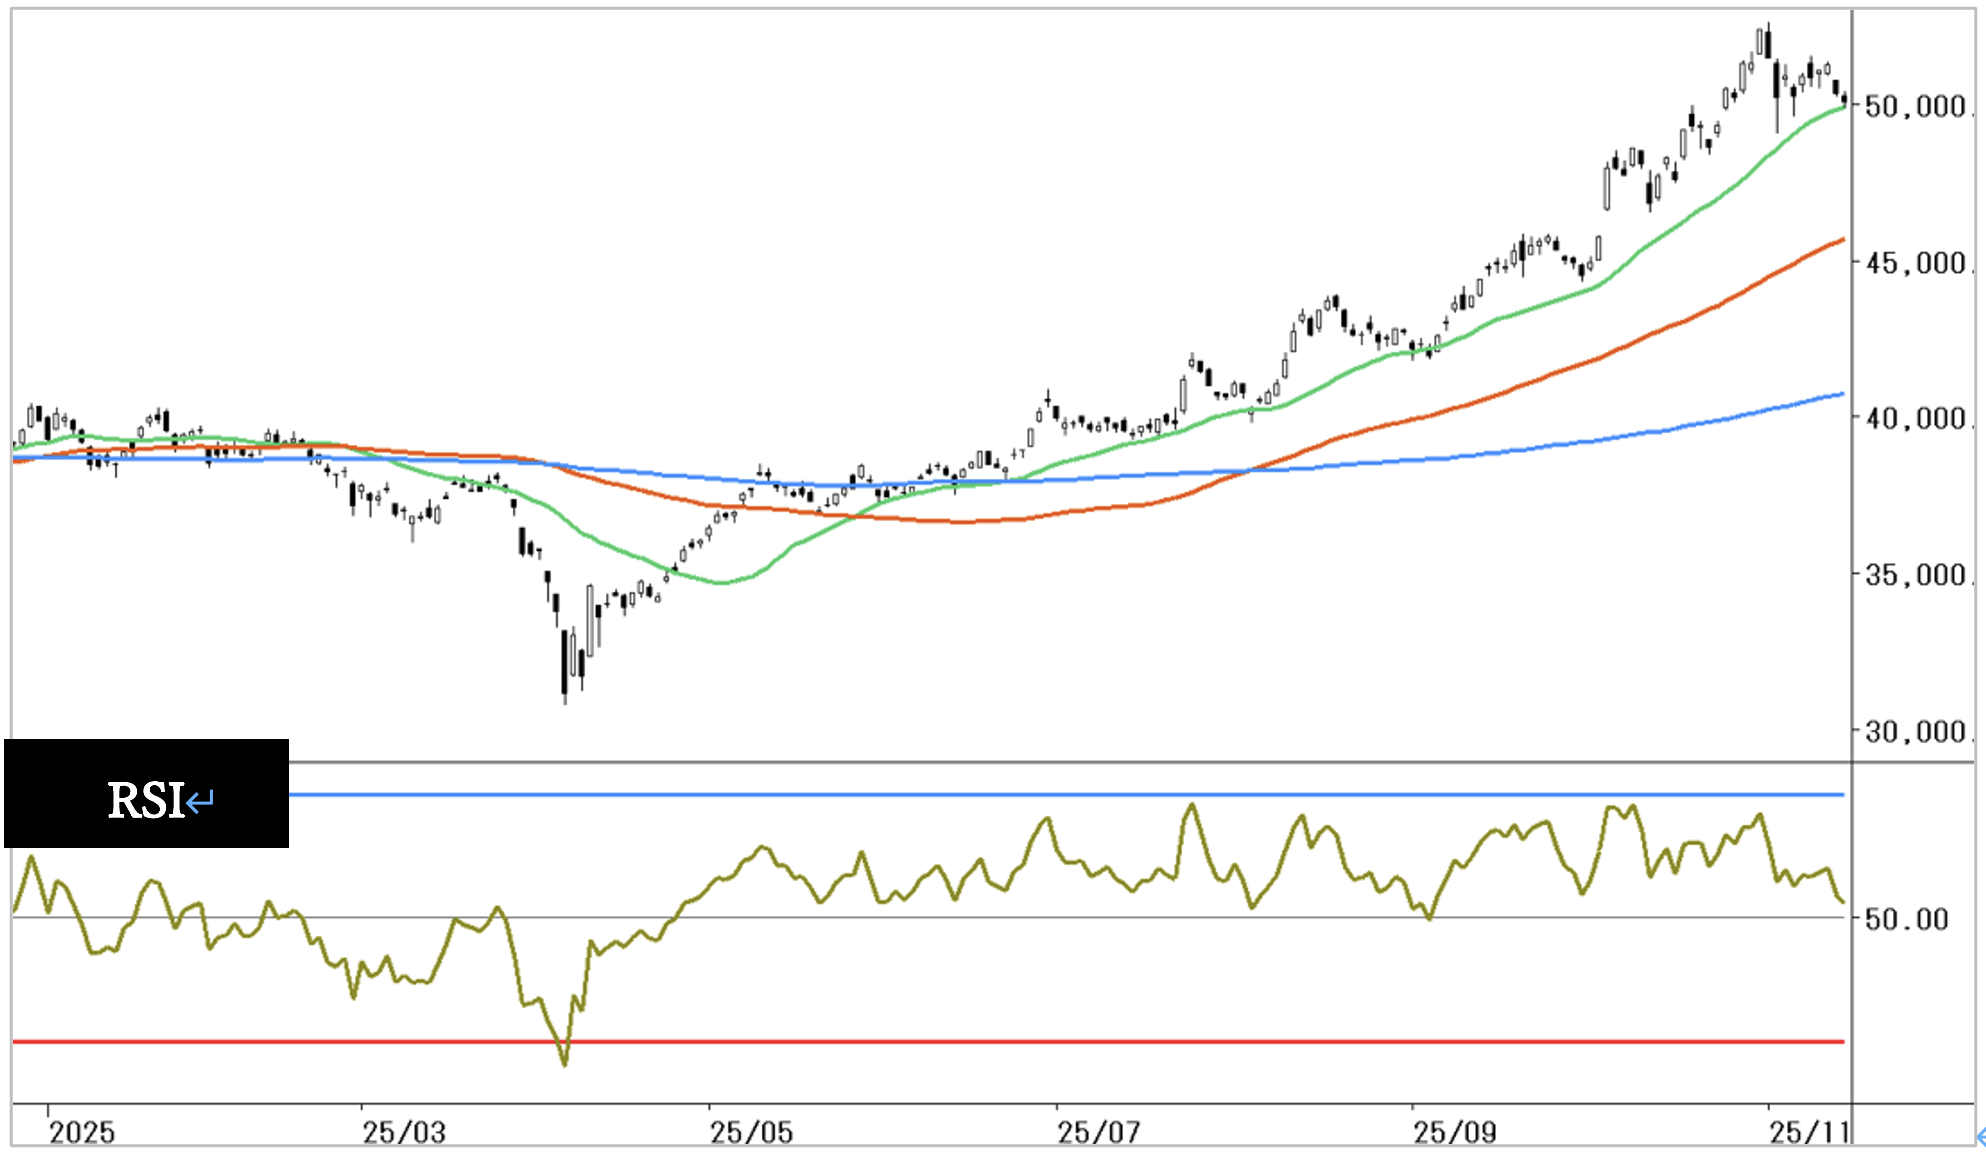Click the RSI label box

click(146, 794)
